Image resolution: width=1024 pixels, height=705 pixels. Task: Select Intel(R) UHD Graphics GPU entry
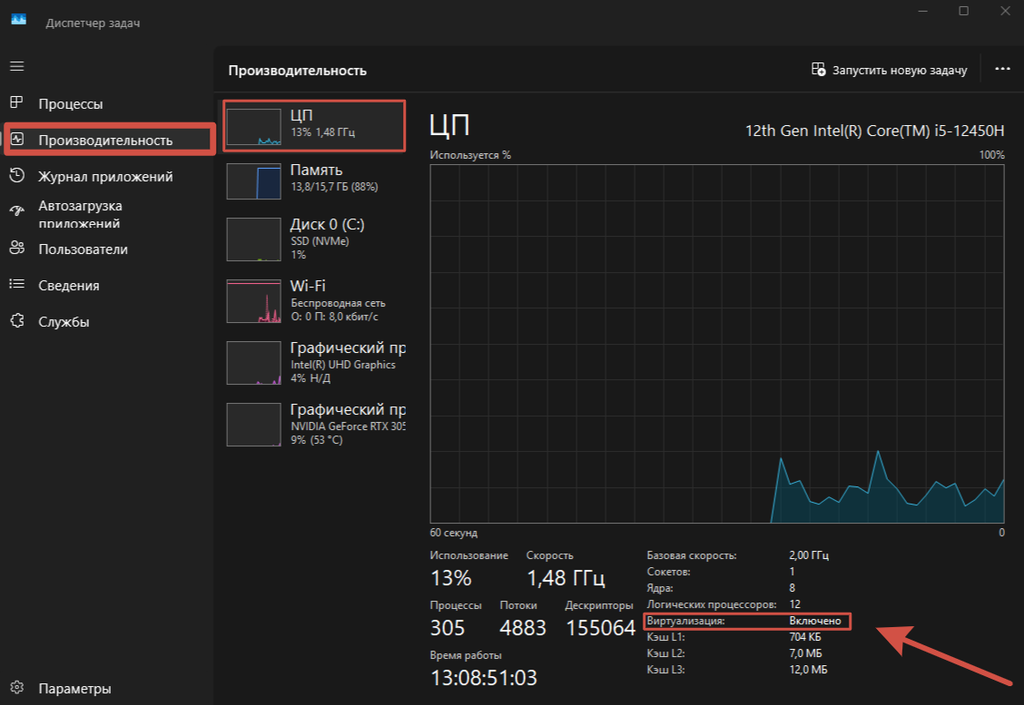point(316,362)
